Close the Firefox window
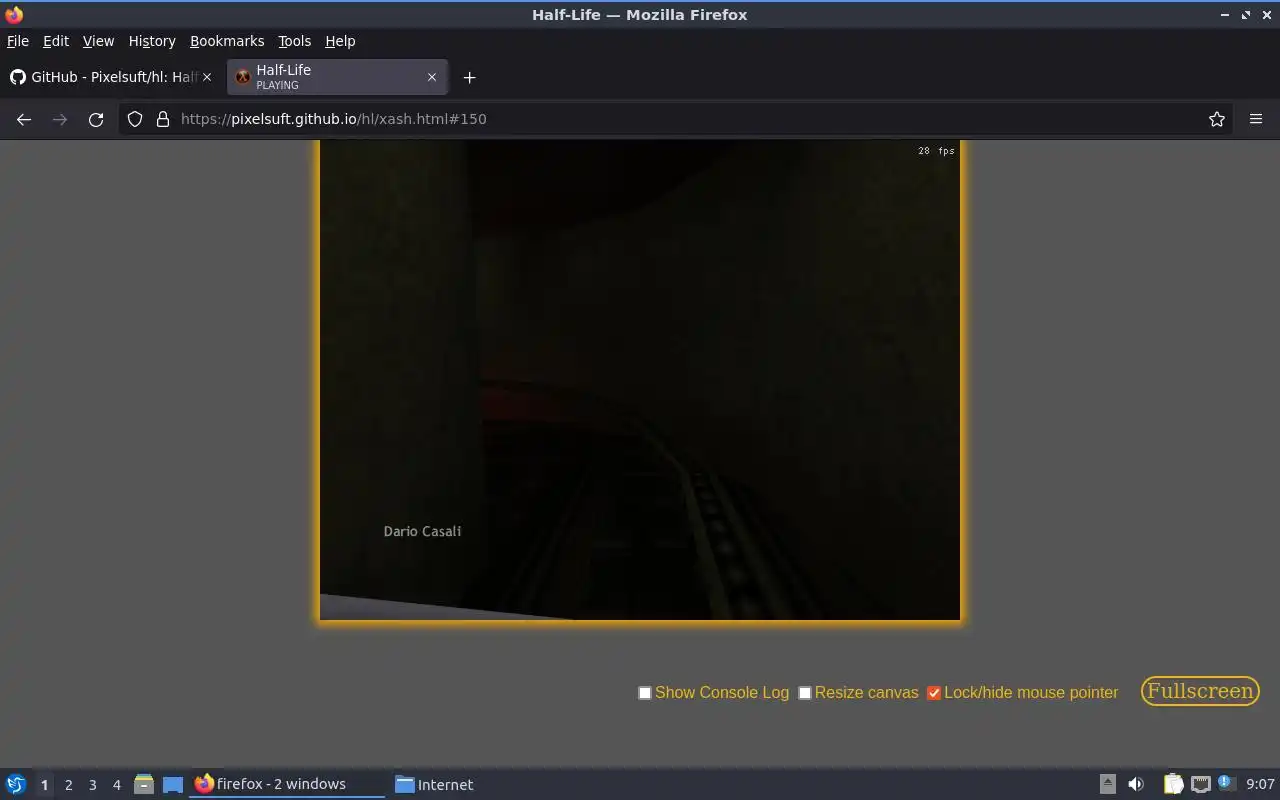Viewport: 1280px width, 800px height. click(1266, 15)
